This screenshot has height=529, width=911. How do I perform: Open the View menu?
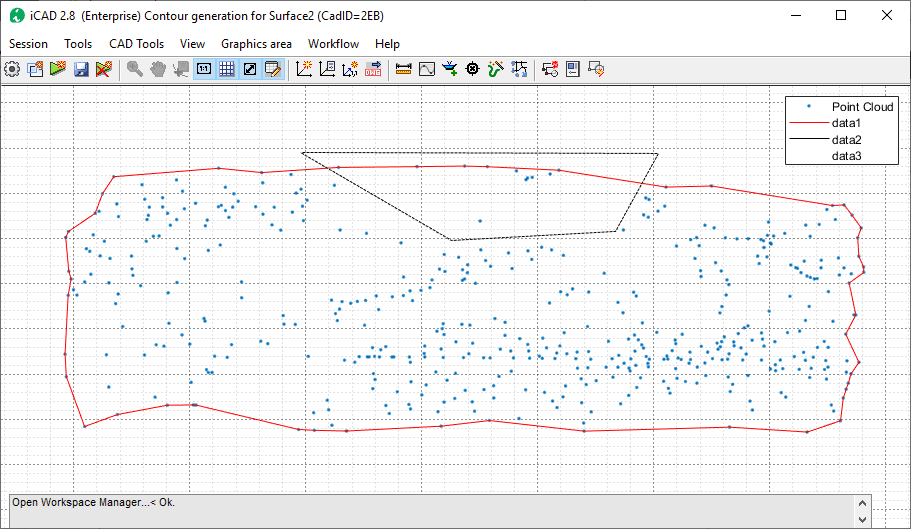pyautogui.click(x=192, y=44)
